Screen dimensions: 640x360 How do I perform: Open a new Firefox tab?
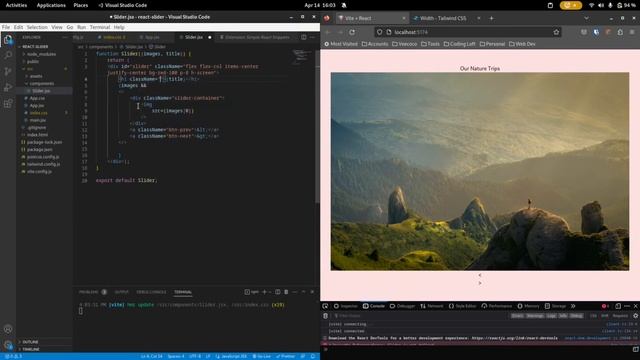coord(491,18)
